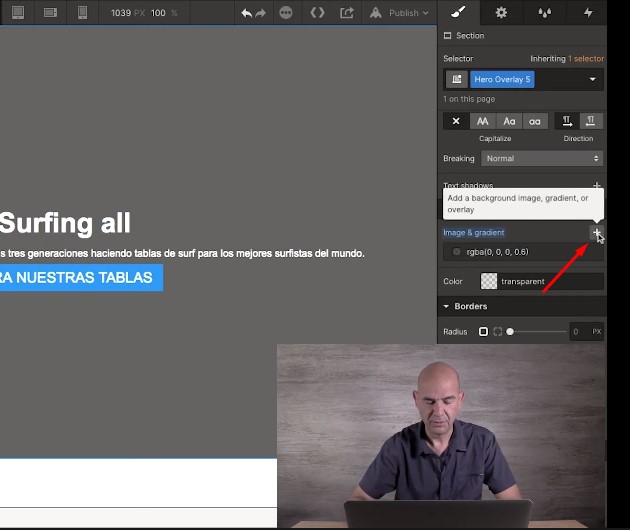Expand the selector dropdown arrow
Screen dimensions: 630x530
pyautogui.click(x=592, y=79)
